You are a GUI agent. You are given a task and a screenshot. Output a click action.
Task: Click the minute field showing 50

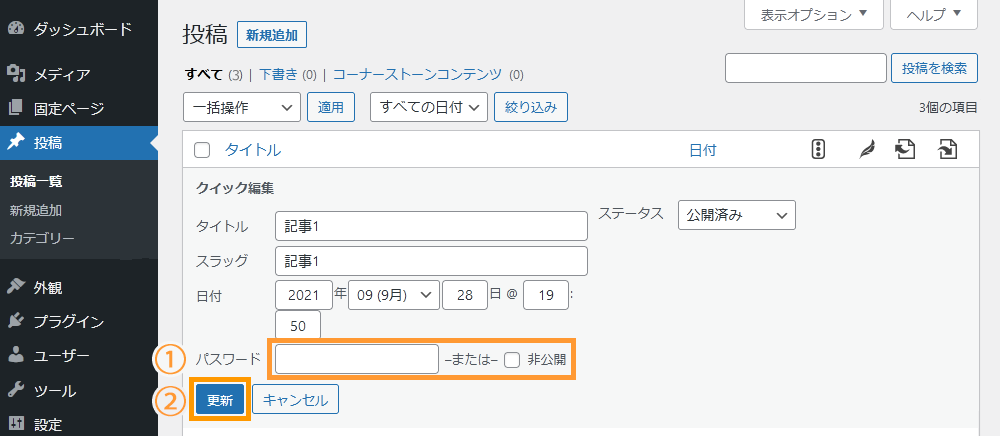pyautogui.click(x=298, y=326)
